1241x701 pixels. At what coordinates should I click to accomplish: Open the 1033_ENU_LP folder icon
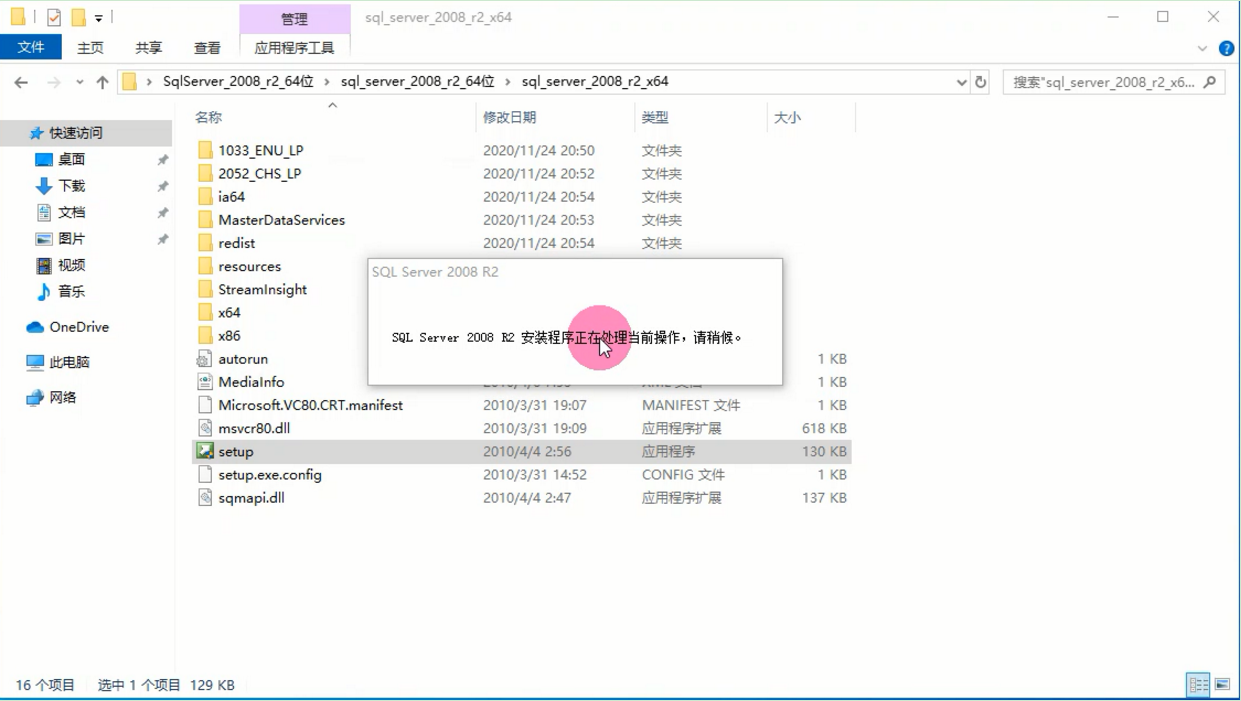205,150
